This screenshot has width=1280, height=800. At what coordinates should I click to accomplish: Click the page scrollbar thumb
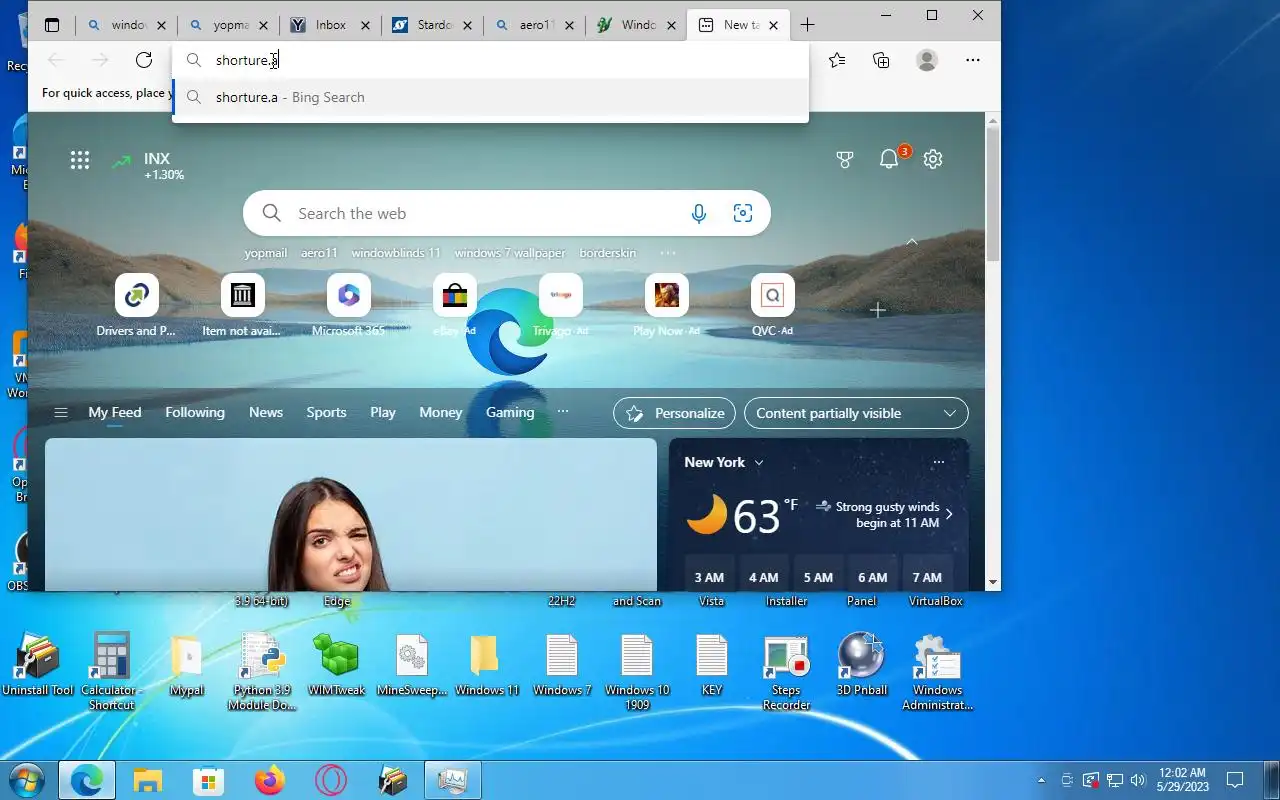[992, 194]
